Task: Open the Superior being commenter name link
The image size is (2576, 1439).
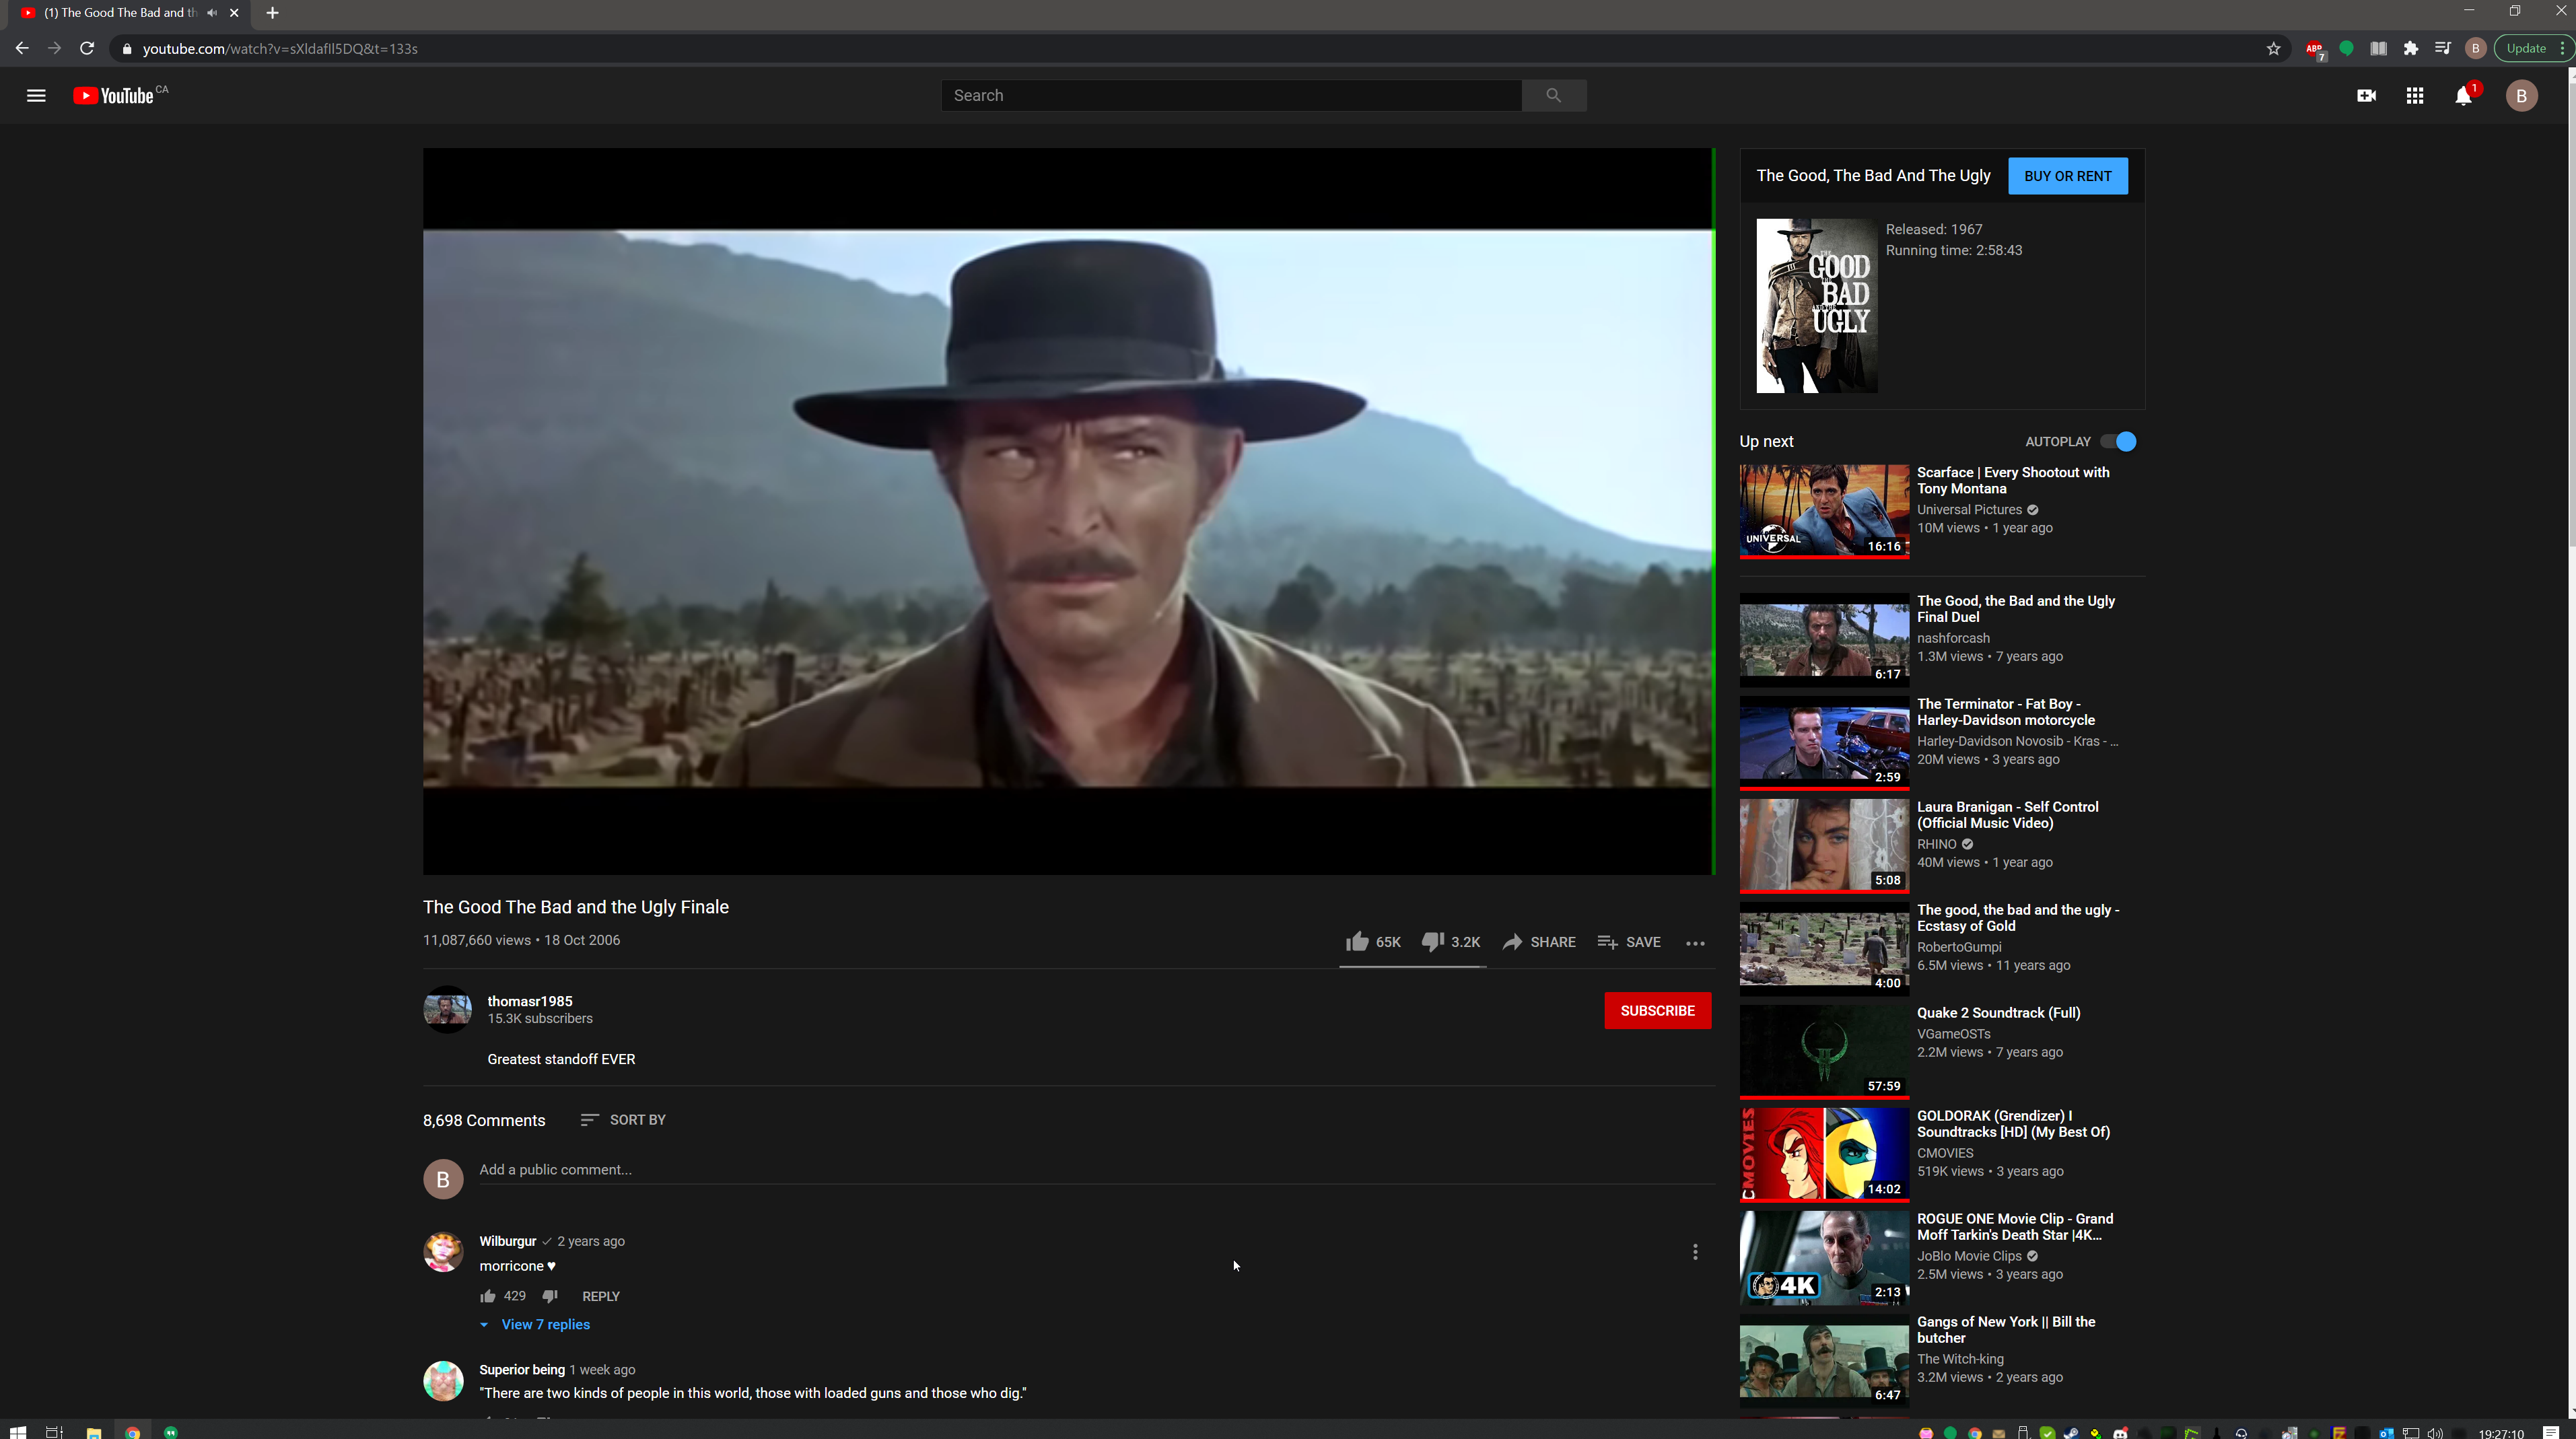Action: pyautogui.click(x=521, y=1369)
